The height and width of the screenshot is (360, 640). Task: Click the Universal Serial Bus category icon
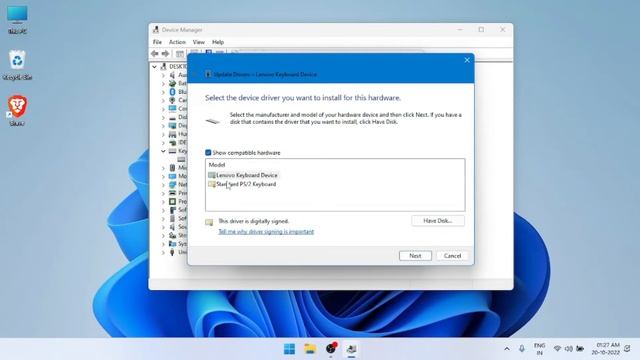coord(172,252)
